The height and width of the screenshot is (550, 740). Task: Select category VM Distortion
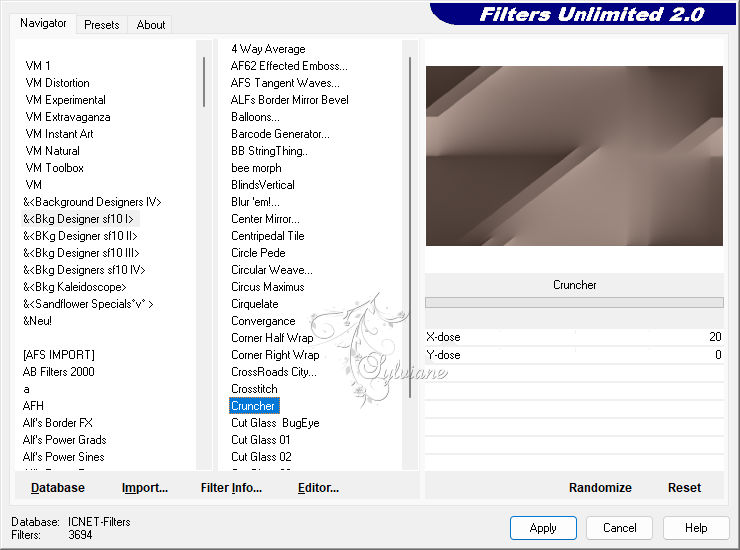58,83
